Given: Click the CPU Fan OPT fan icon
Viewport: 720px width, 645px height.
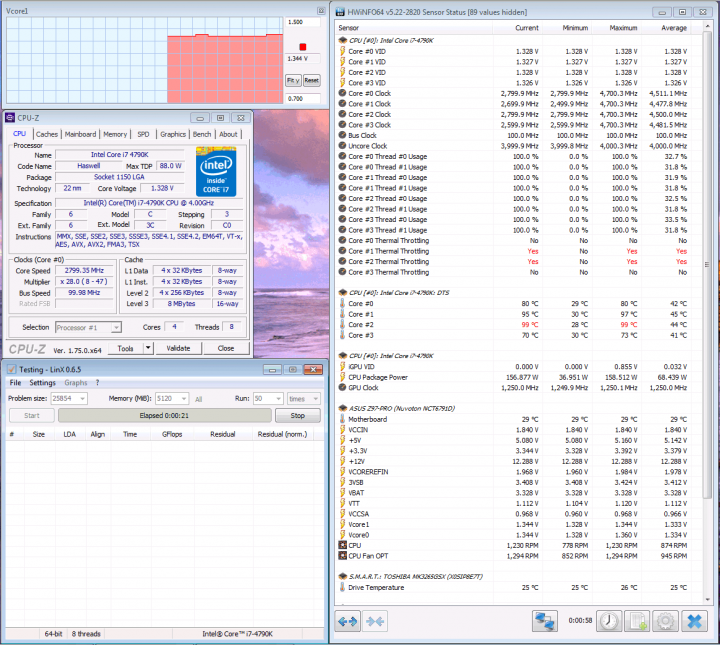Looking at the screenshot, I should pyautogui.click(x=343, y=556).
